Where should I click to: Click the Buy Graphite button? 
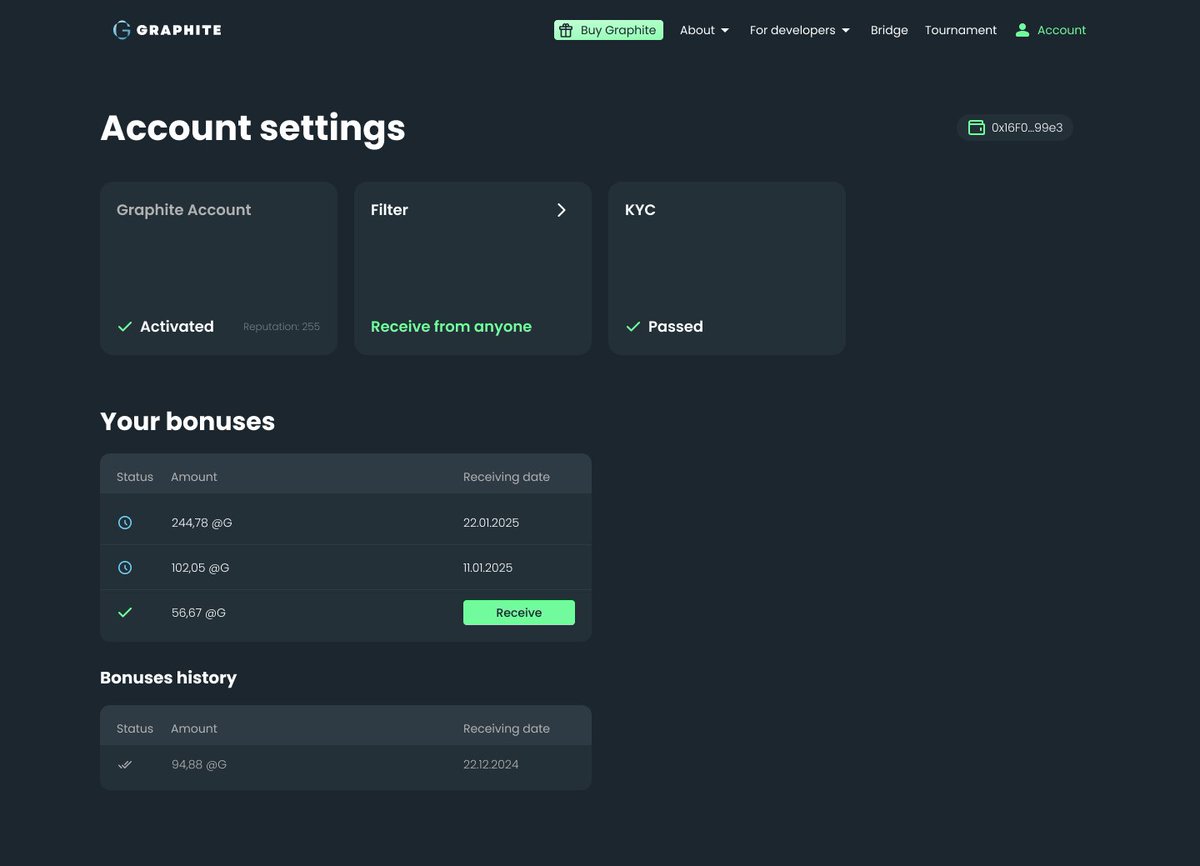[x=608, y=30]
